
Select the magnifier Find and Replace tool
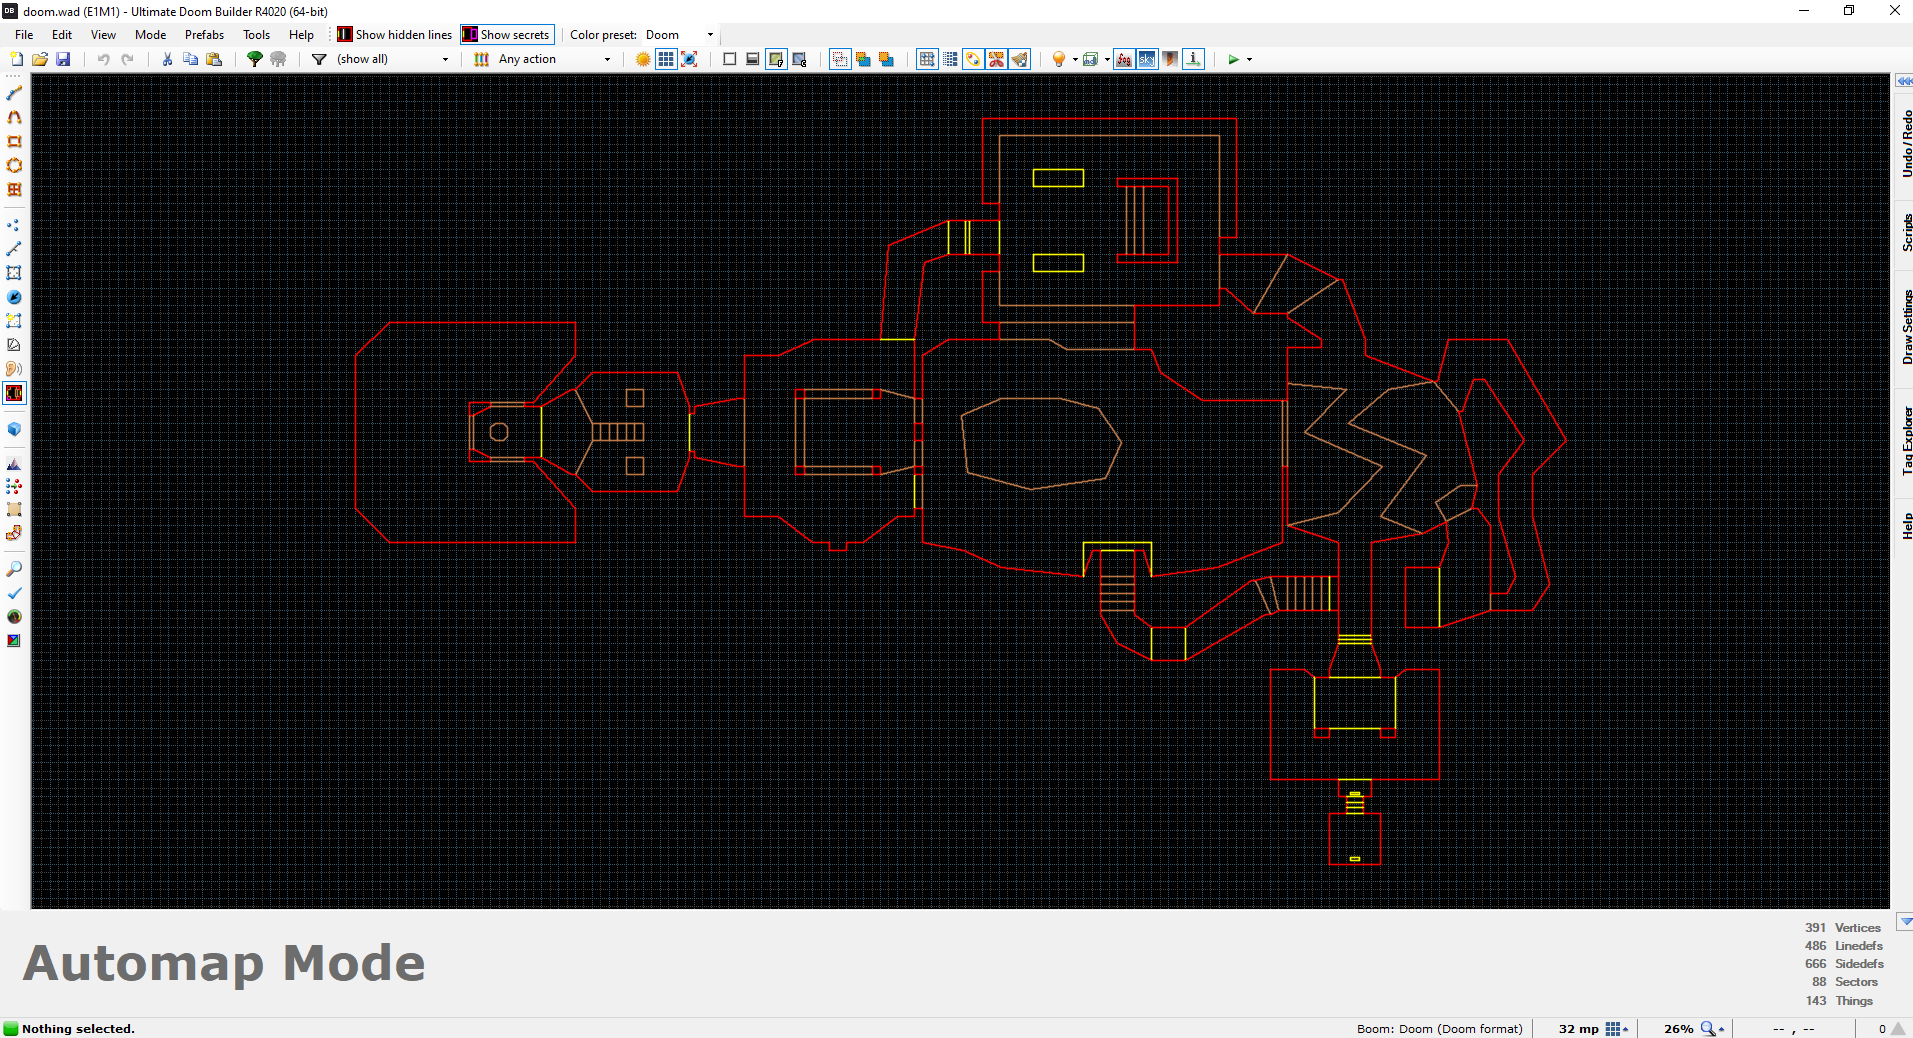[x=14, y=568]
